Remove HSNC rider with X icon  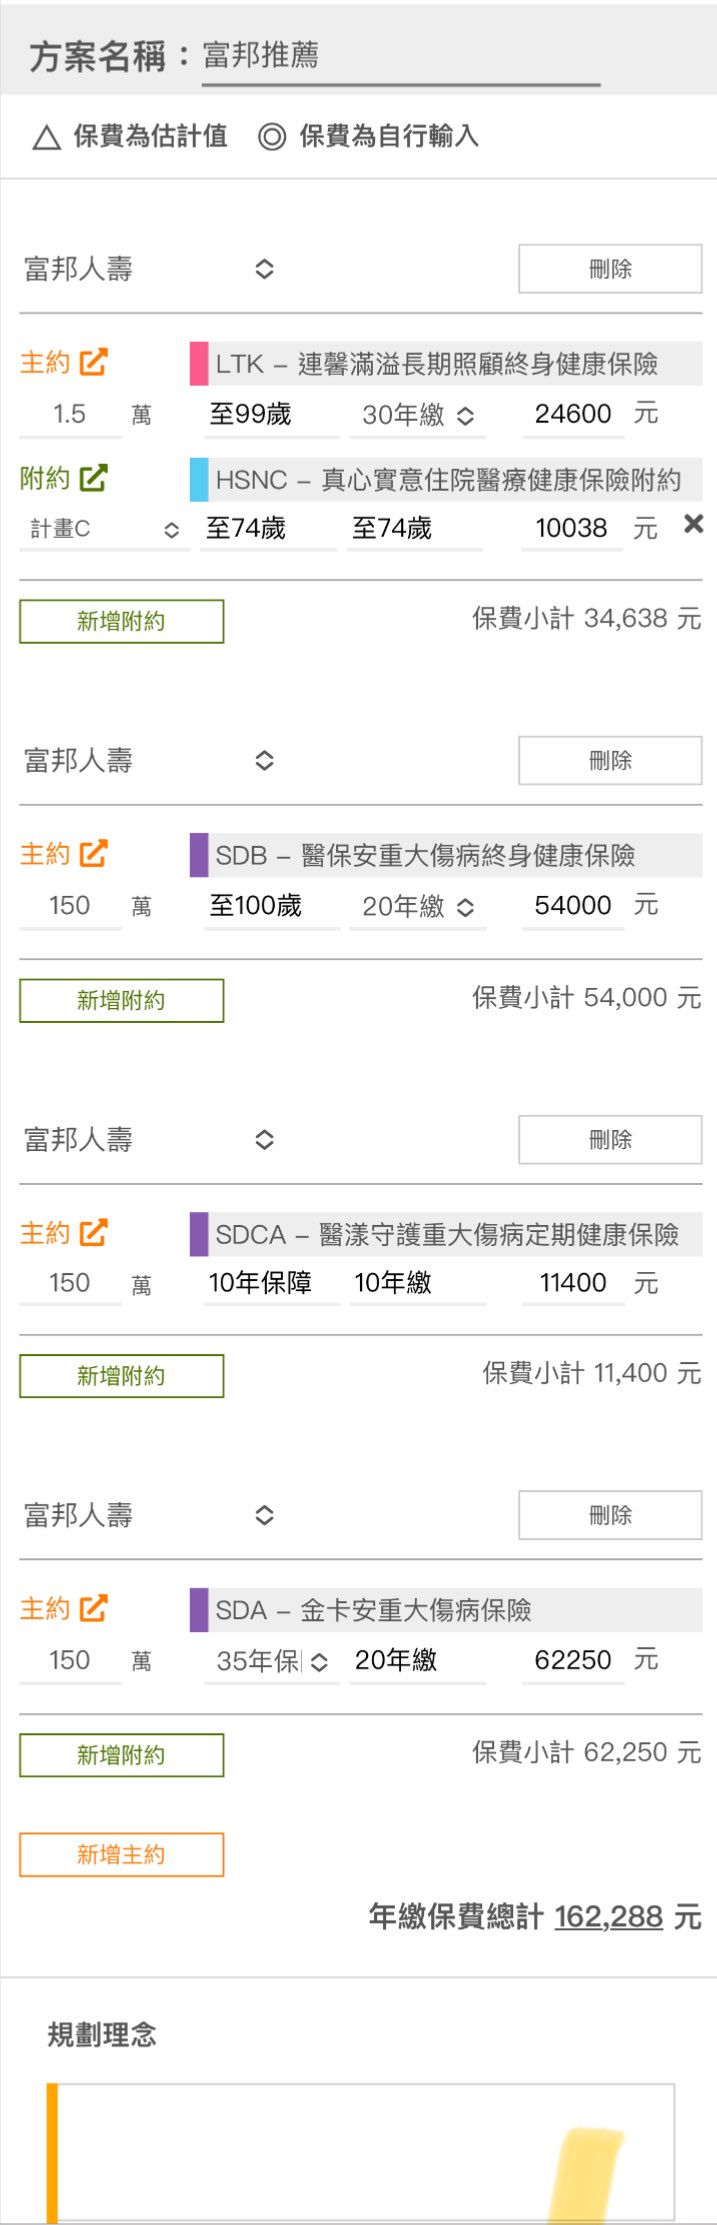(693, 524)
